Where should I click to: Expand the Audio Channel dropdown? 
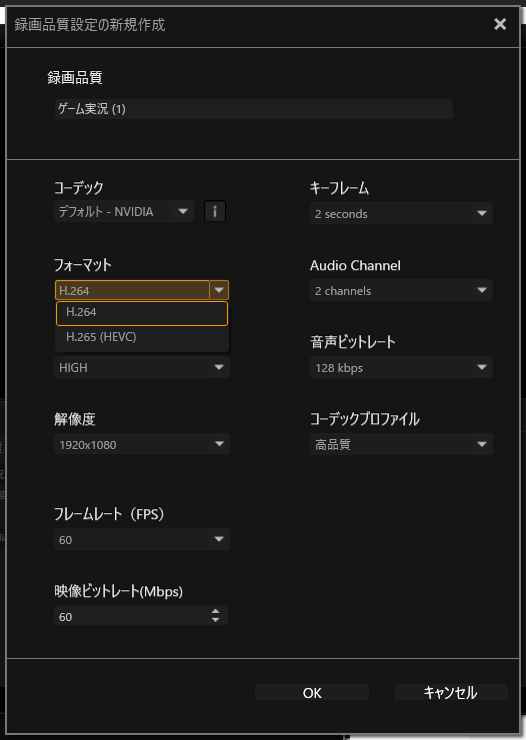point(401,290)
